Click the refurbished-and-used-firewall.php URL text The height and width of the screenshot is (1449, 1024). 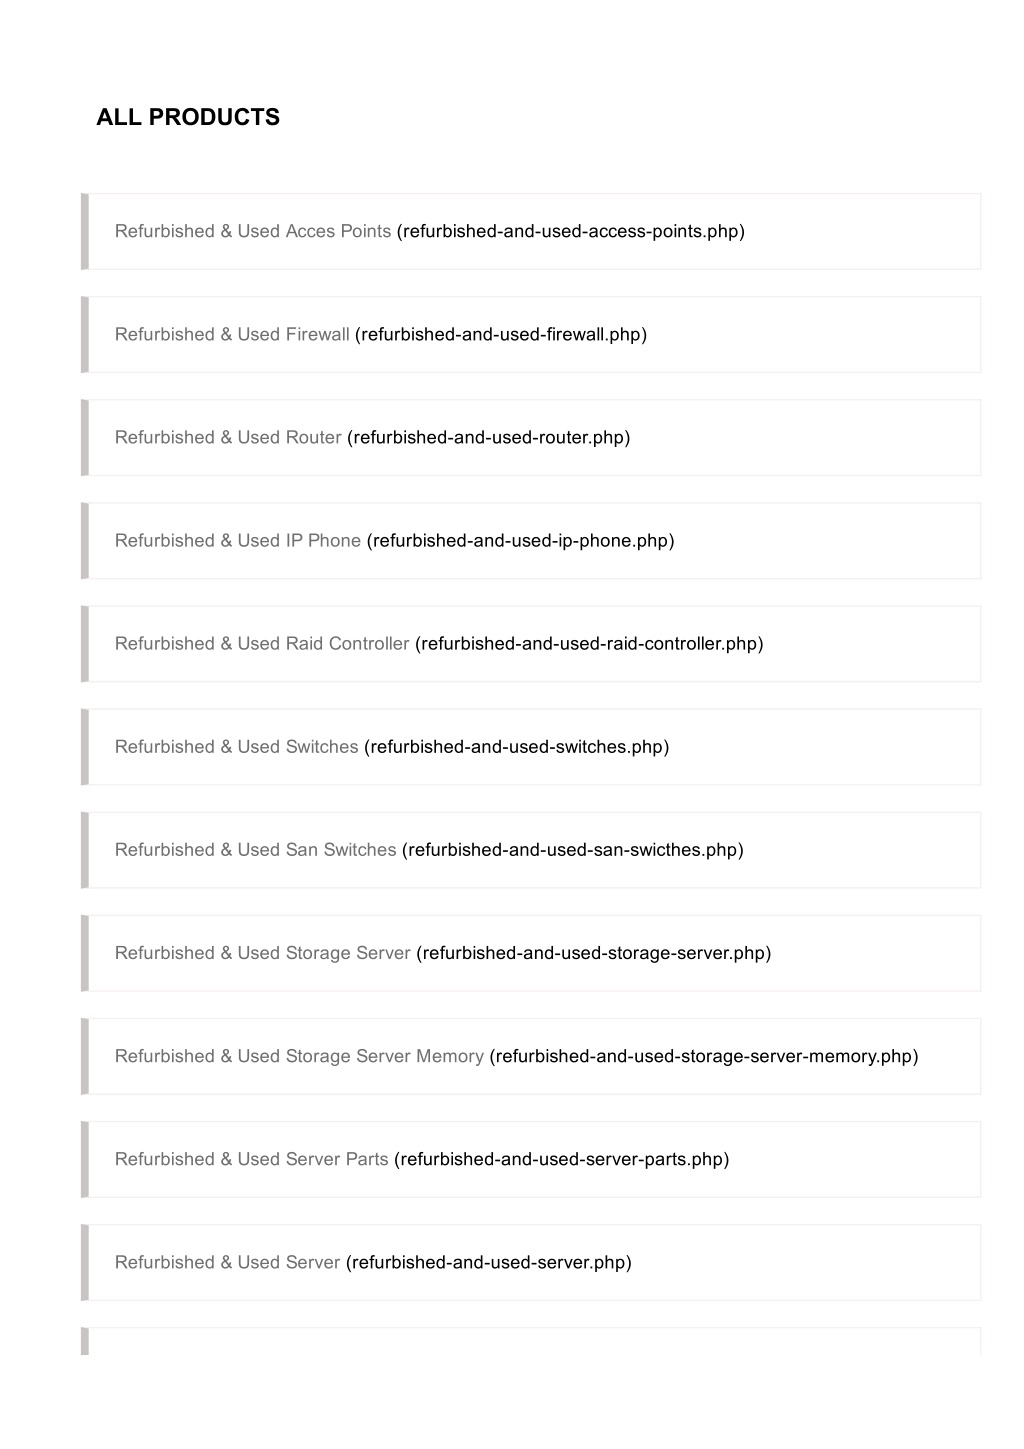tap(501, 334)
